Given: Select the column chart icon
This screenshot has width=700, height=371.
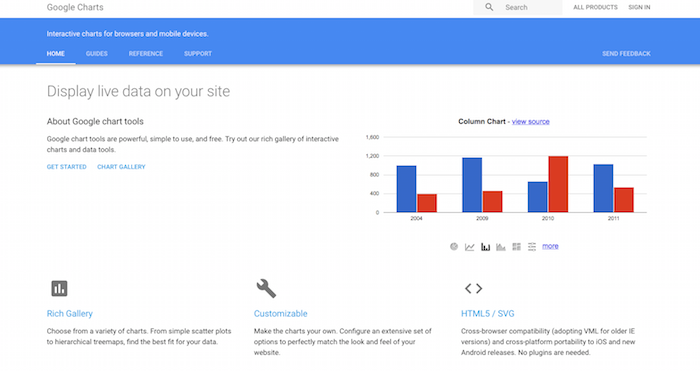Looking at the screenshot, I should pyautogui.click(x=485, y=247).
